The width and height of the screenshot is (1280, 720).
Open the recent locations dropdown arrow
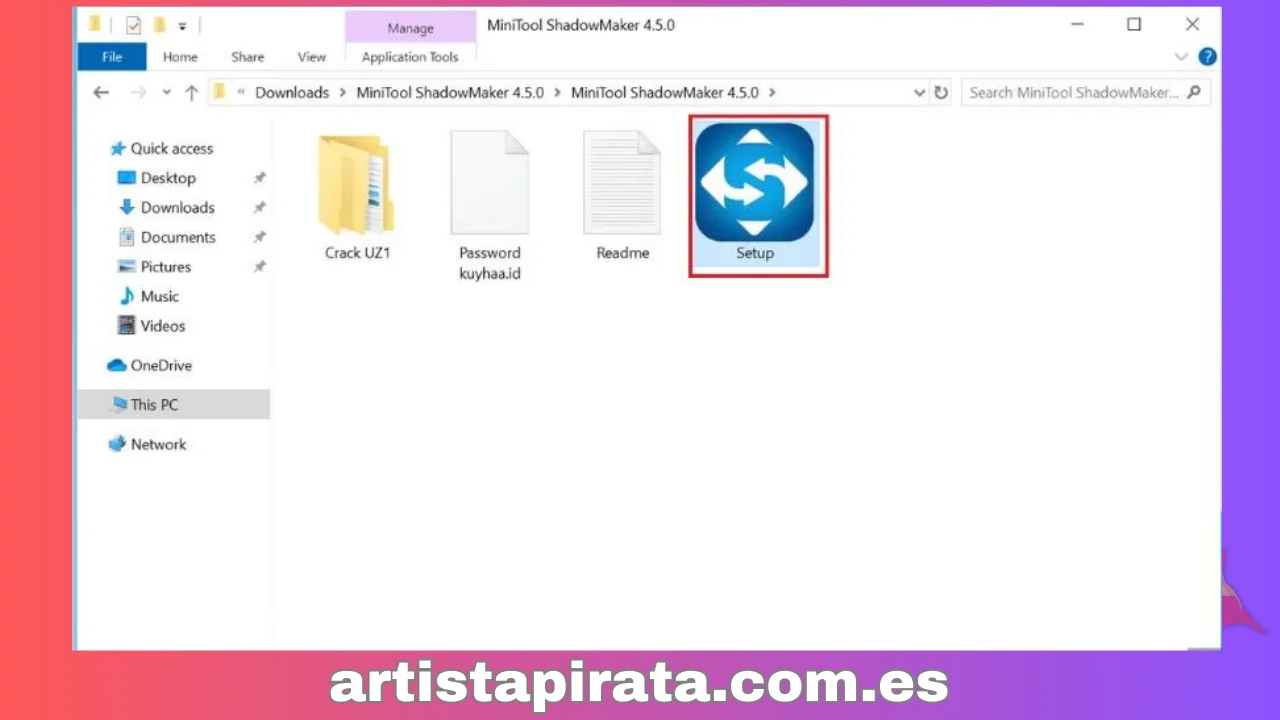[166, 92]
